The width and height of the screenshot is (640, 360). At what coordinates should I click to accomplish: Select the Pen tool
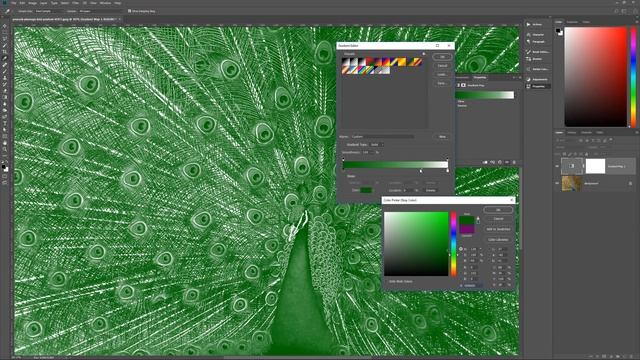pyautogui.click(x=4, y=117)
